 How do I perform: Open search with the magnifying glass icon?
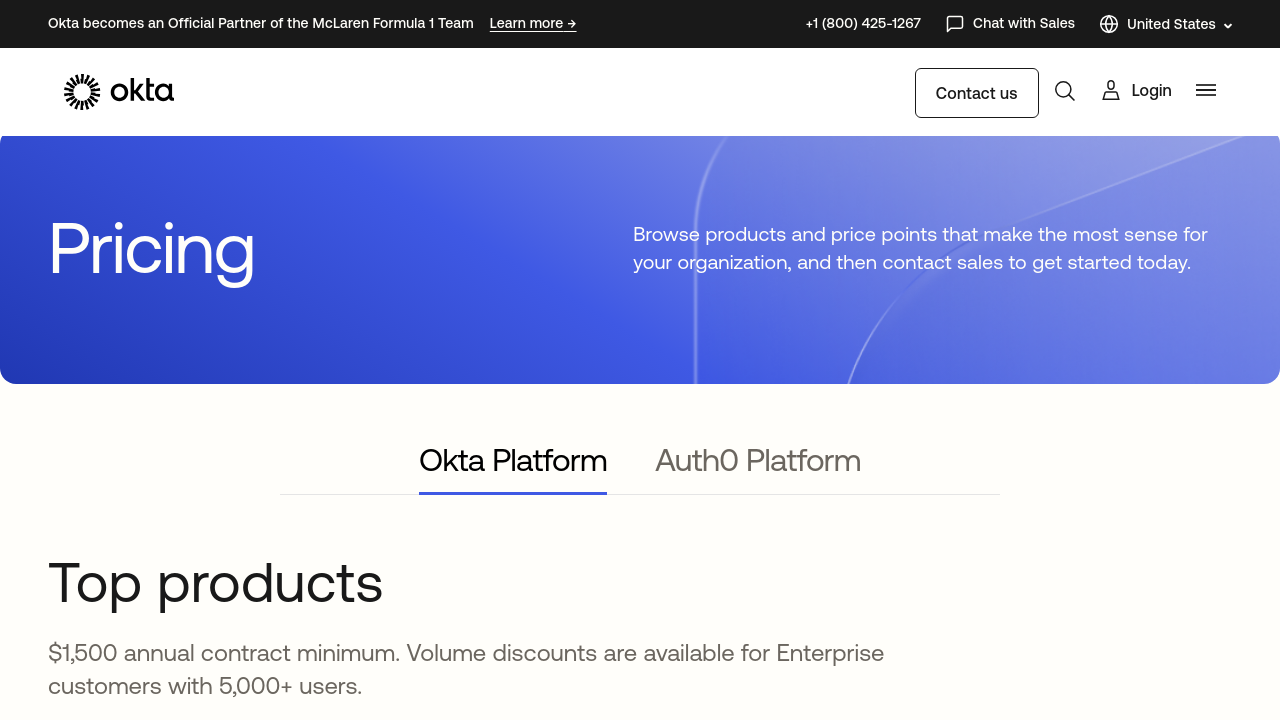[x=1065, y=91]
